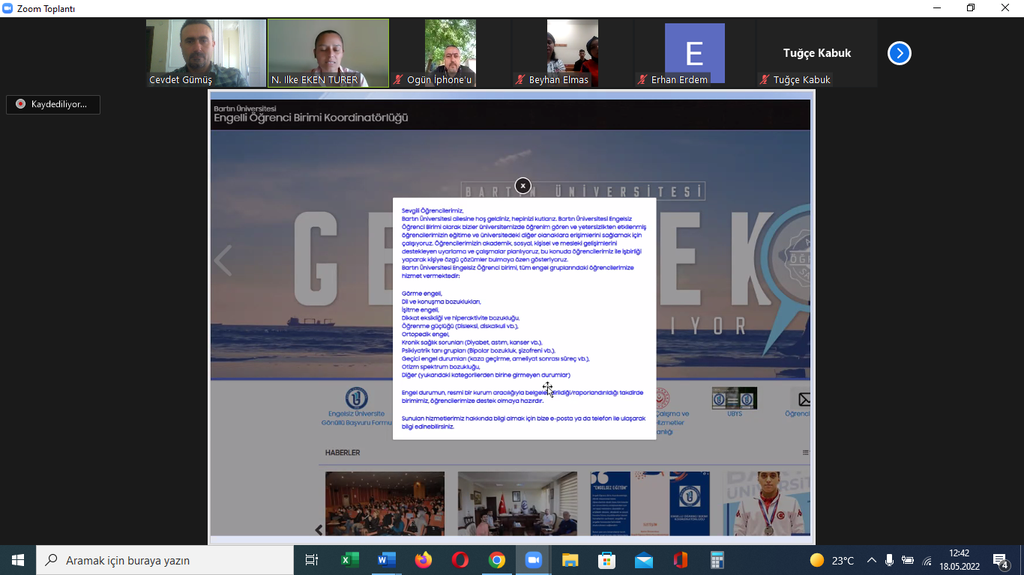This screenshot has width=1024, height=575.
Task: Open Task View from taskbar
Action: point(312,560)
